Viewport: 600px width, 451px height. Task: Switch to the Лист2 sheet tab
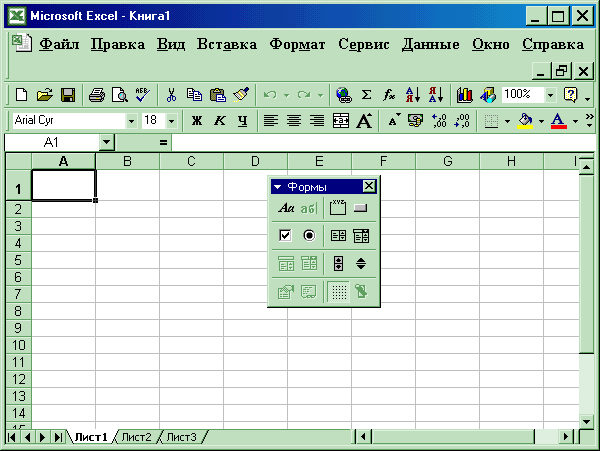[137, 437]
